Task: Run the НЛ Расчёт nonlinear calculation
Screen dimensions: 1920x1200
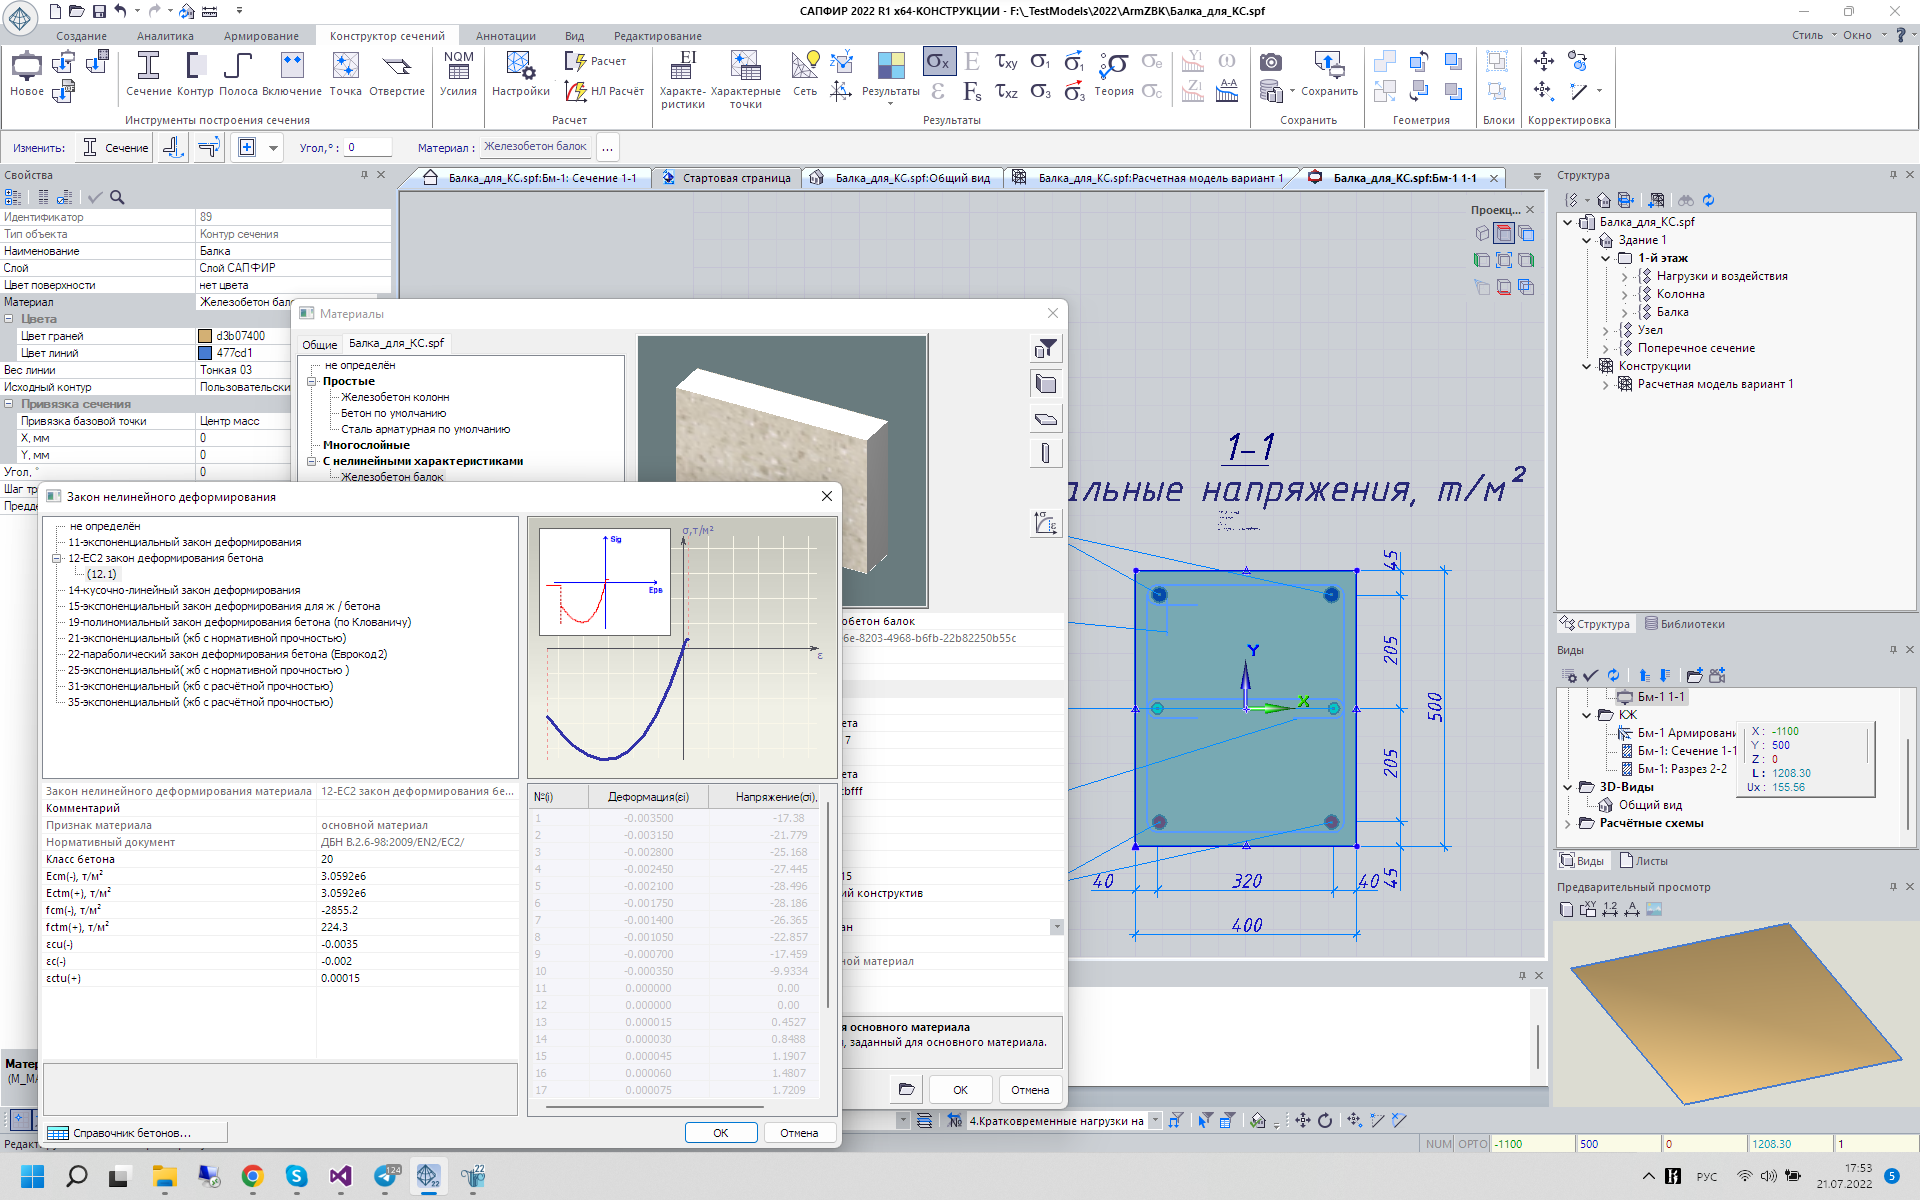Action: tap(605, 91)
